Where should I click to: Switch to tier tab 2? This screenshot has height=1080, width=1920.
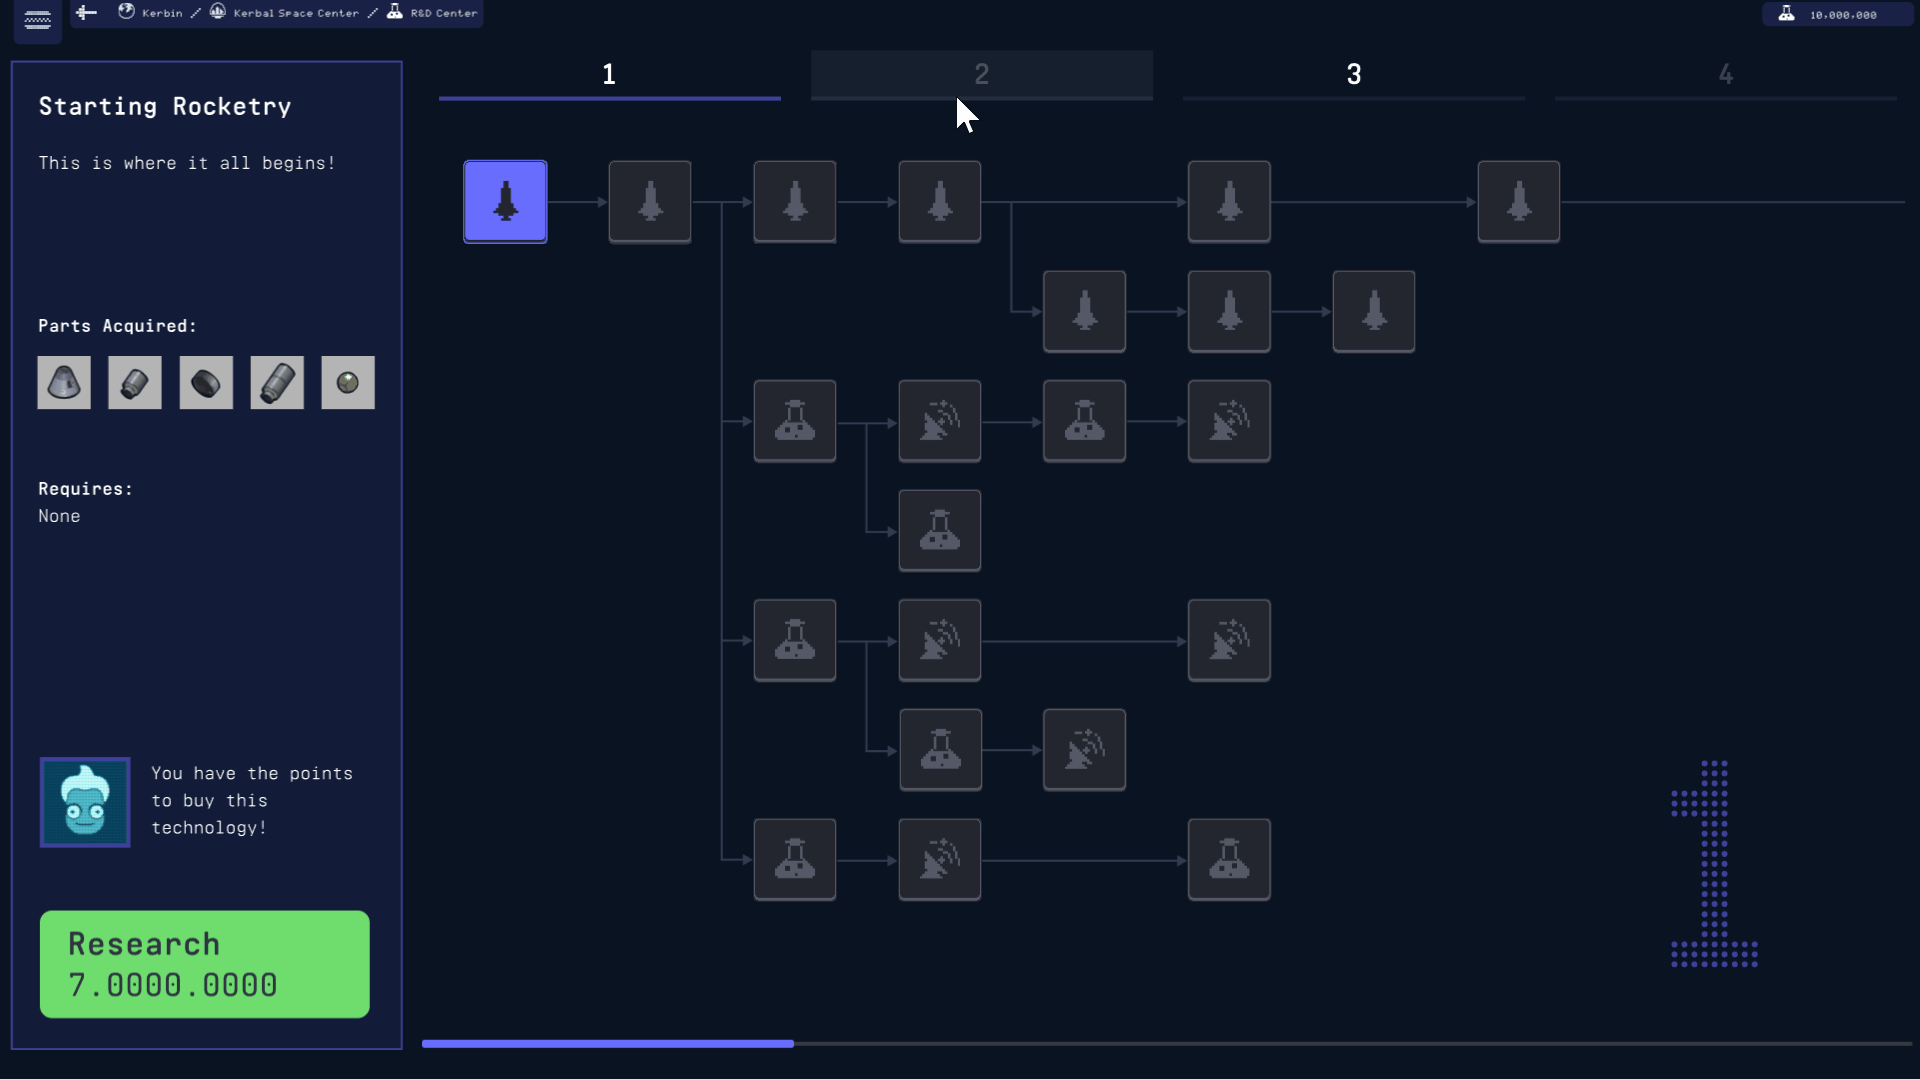(982, 75)
